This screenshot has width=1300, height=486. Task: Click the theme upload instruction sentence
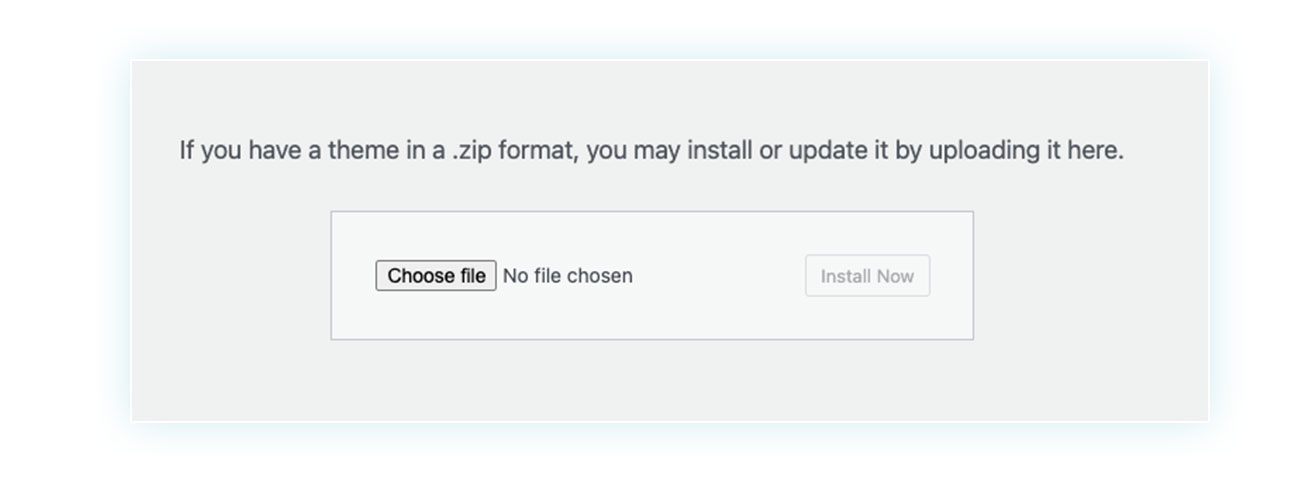coord(651,151)
